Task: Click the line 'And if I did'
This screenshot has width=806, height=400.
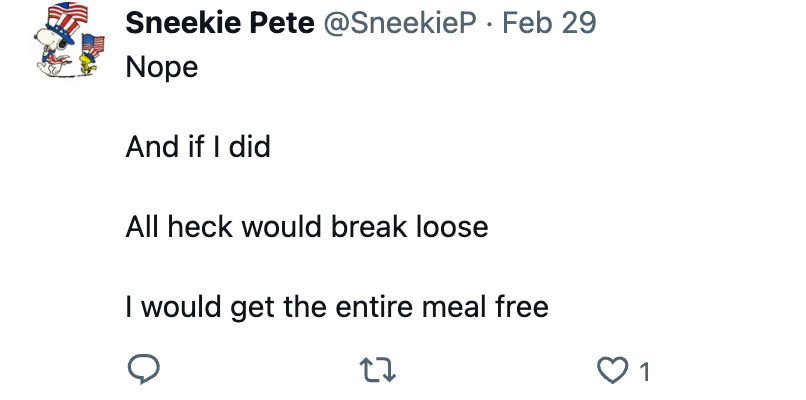Action: tap(198, 147)
